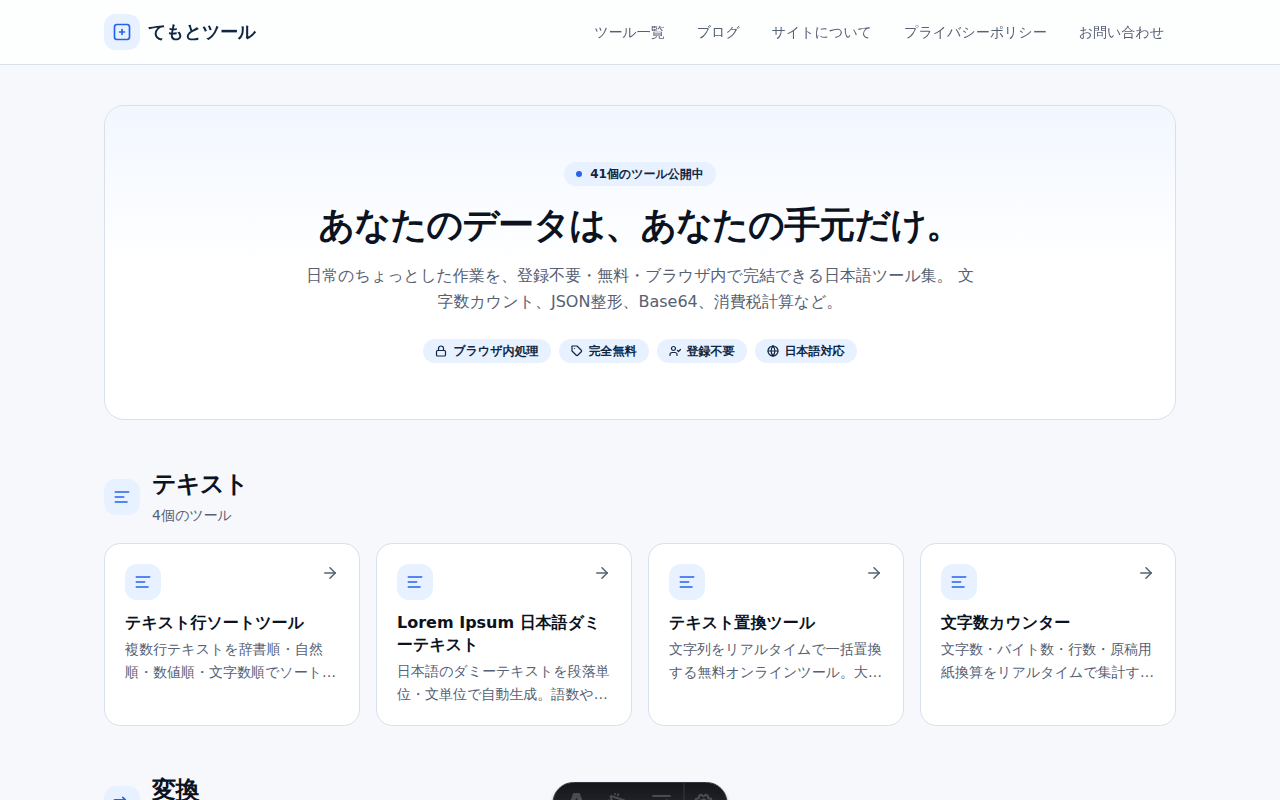
Task: Open the Lorem Ipsum 日本語ダミーテキスト title link
Action: tap(498, 634)
